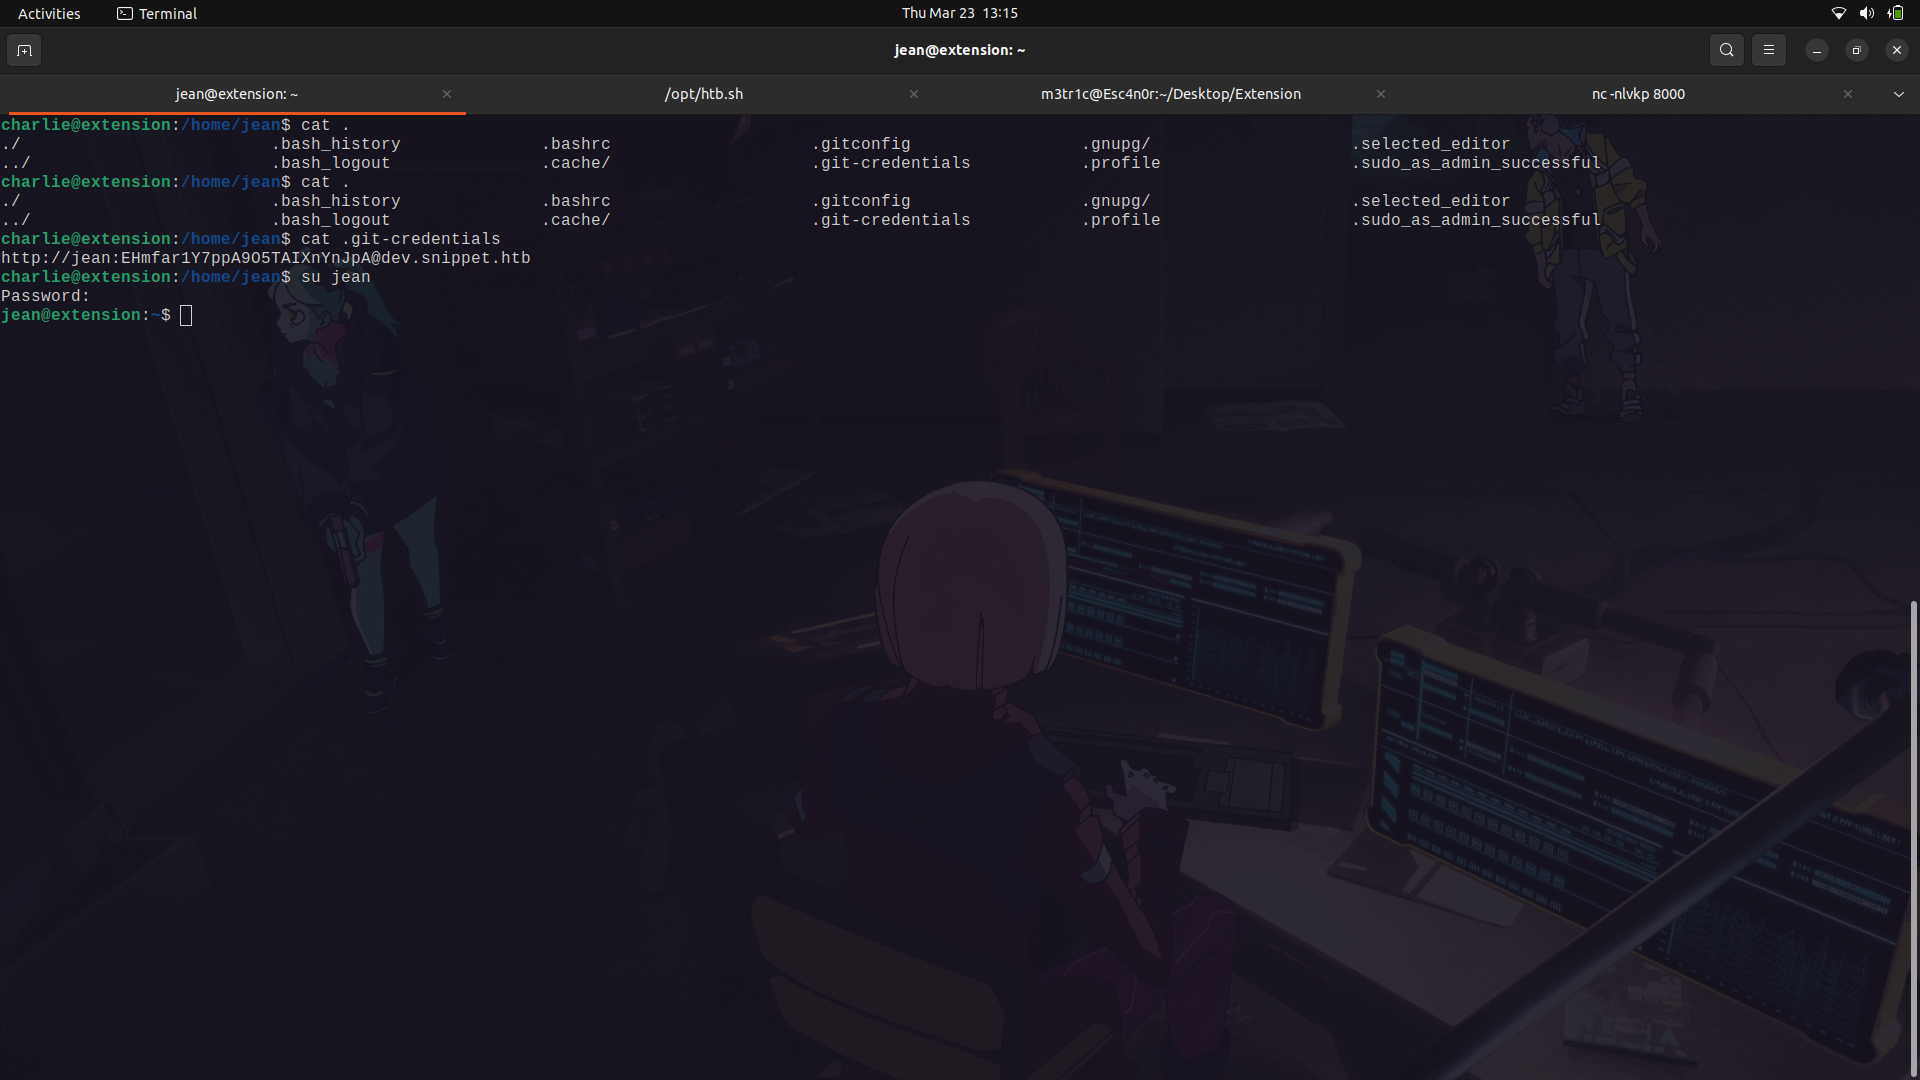This screenshot has width=1920, height=1080.
Task: Select the m3tr1c@Esc4n0r Desktop/Extension tab
Action: 1170,94
